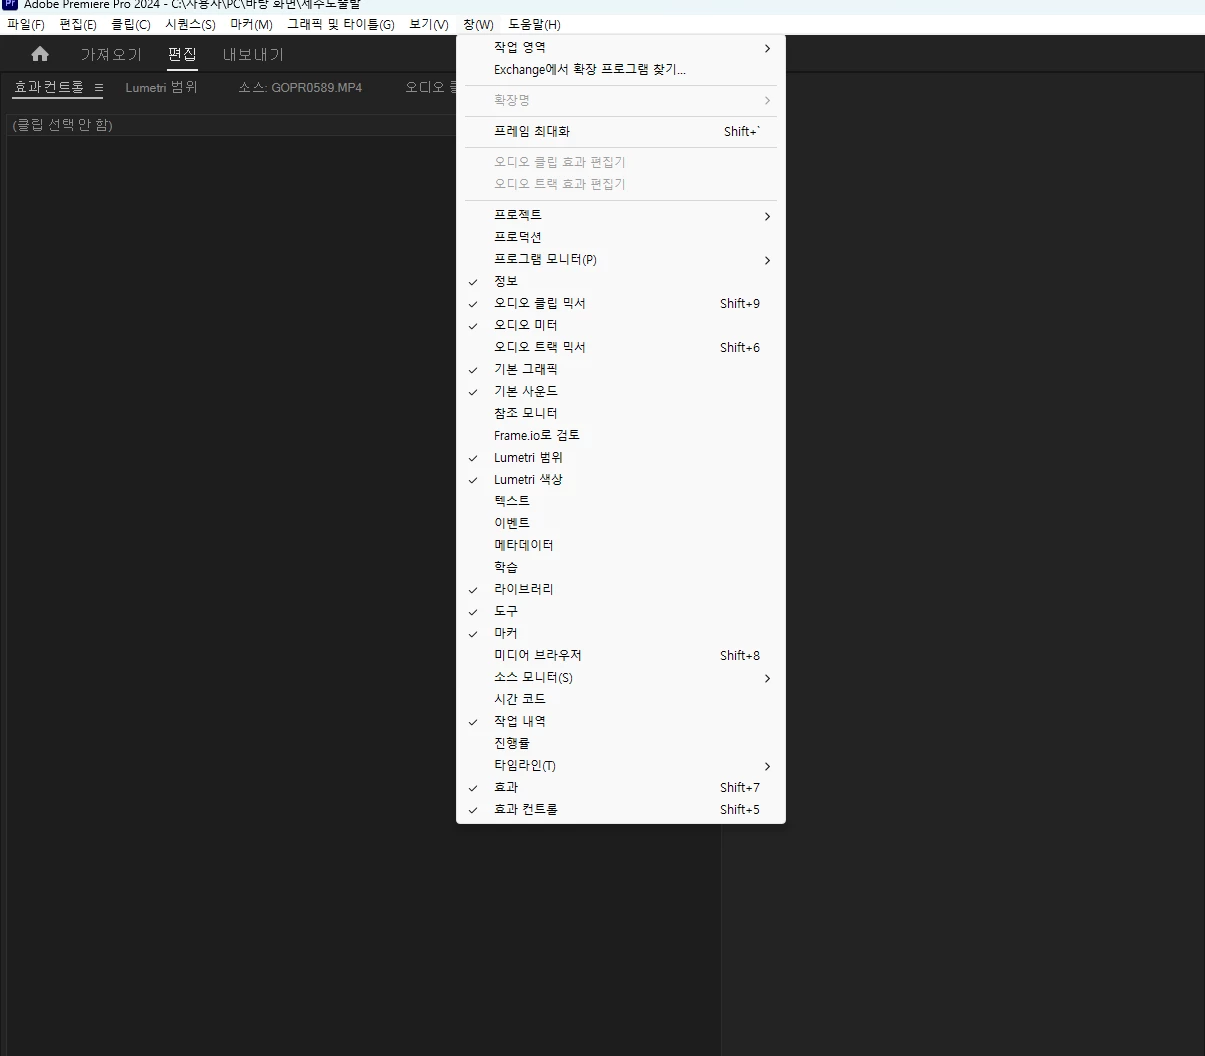Expand the 프로젝트 submenu

(x=620, y=215)
